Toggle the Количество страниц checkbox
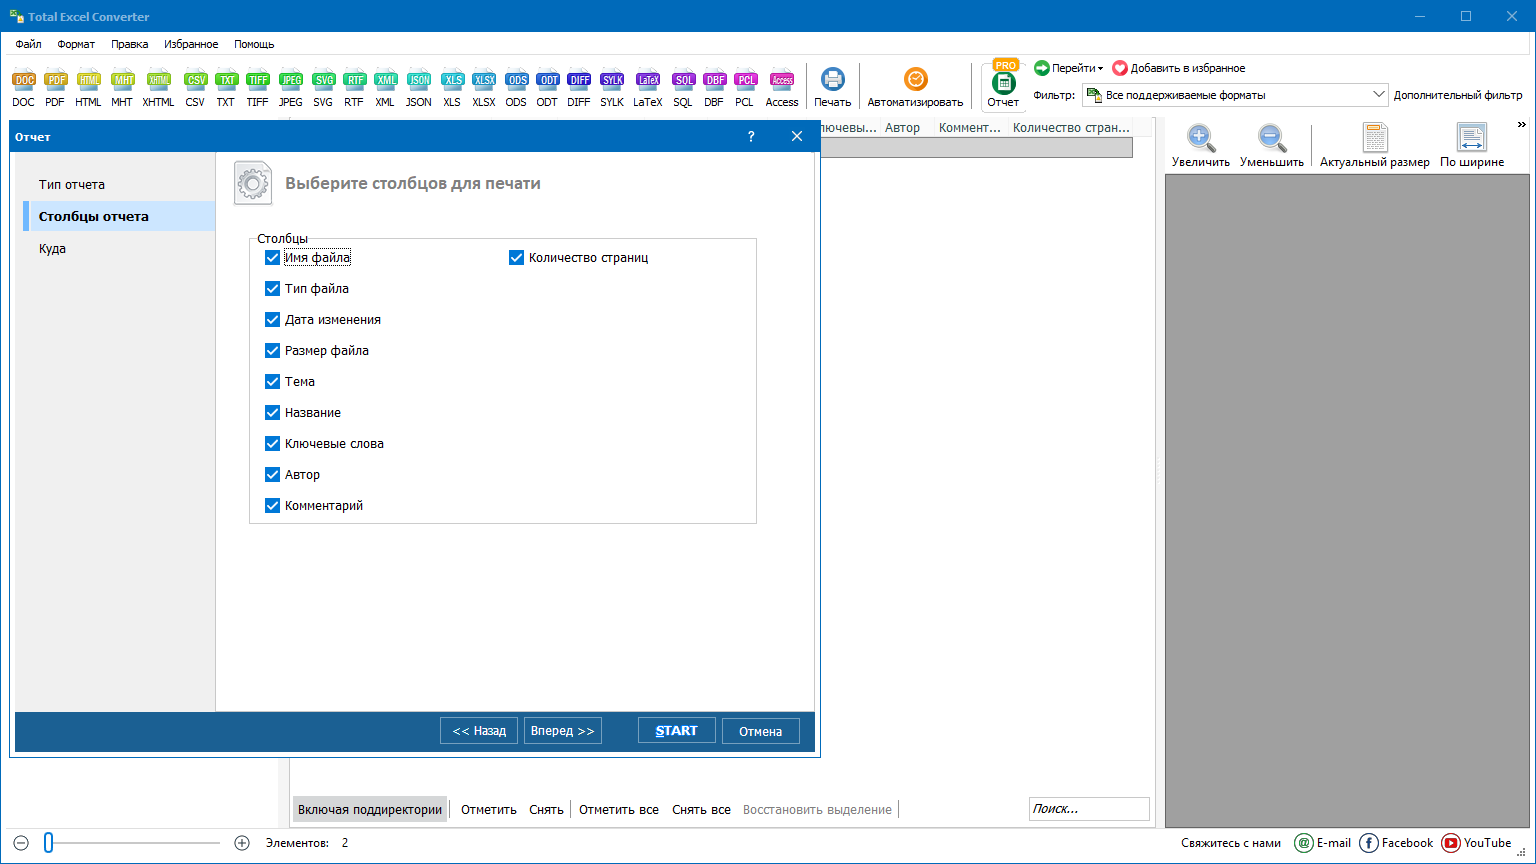Image resolution: width=1536 pixels, height=864 pixels. 516,258
